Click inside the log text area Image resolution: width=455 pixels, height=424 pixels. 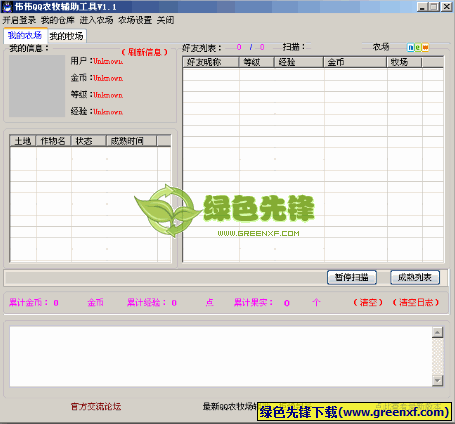click(x=221, y=356)
